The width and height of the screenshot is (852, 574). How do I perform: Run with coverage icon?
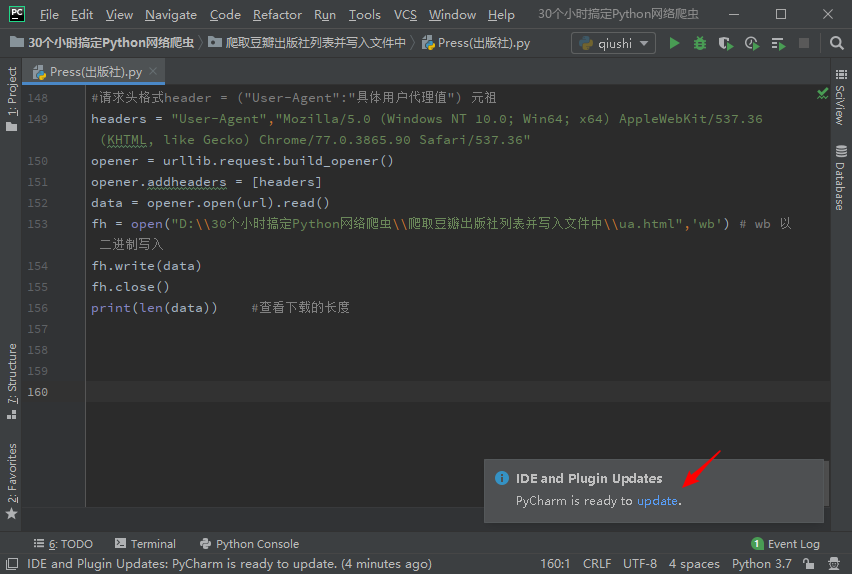[x=725, y=43]
